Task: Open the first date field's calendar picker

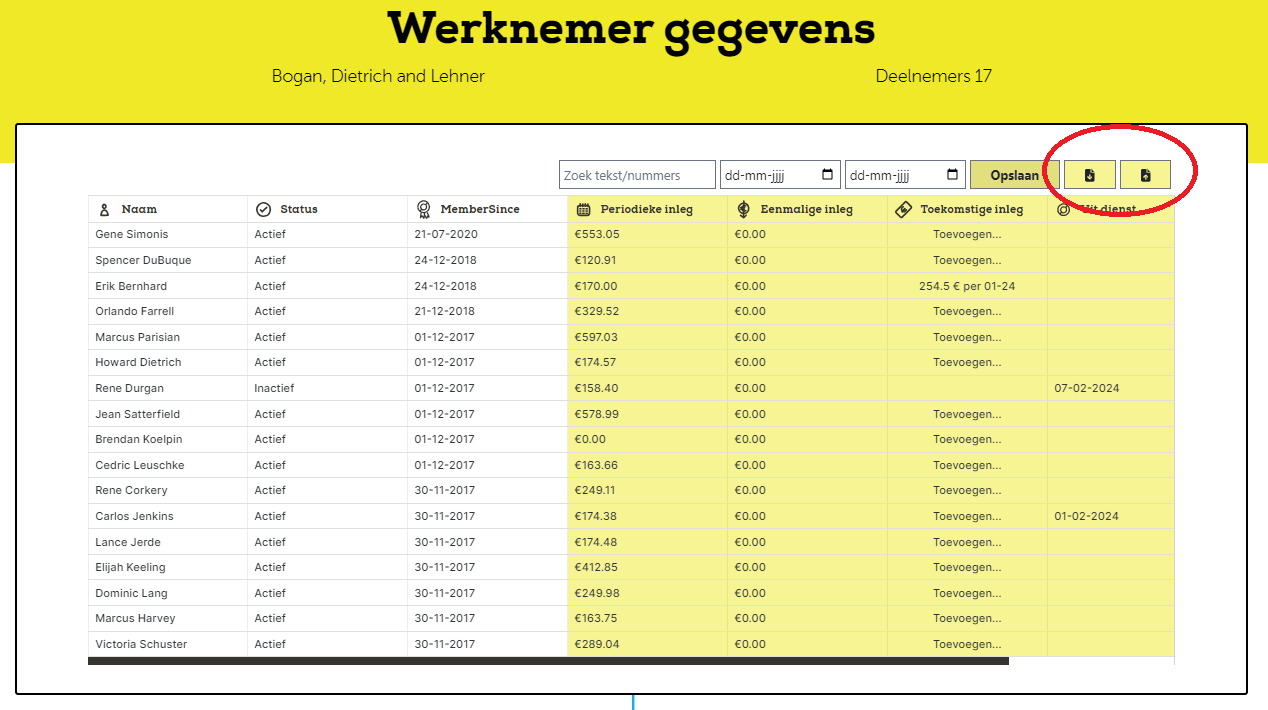Action: point(827,175)
